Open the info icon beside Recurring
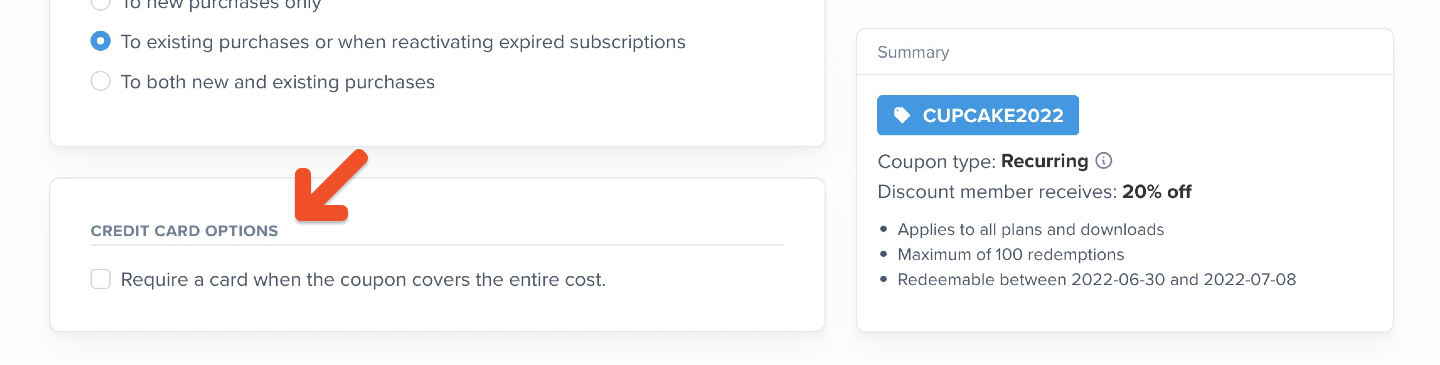The width and height of the screenshot is (1440, 365). [x=1104, y=160]
